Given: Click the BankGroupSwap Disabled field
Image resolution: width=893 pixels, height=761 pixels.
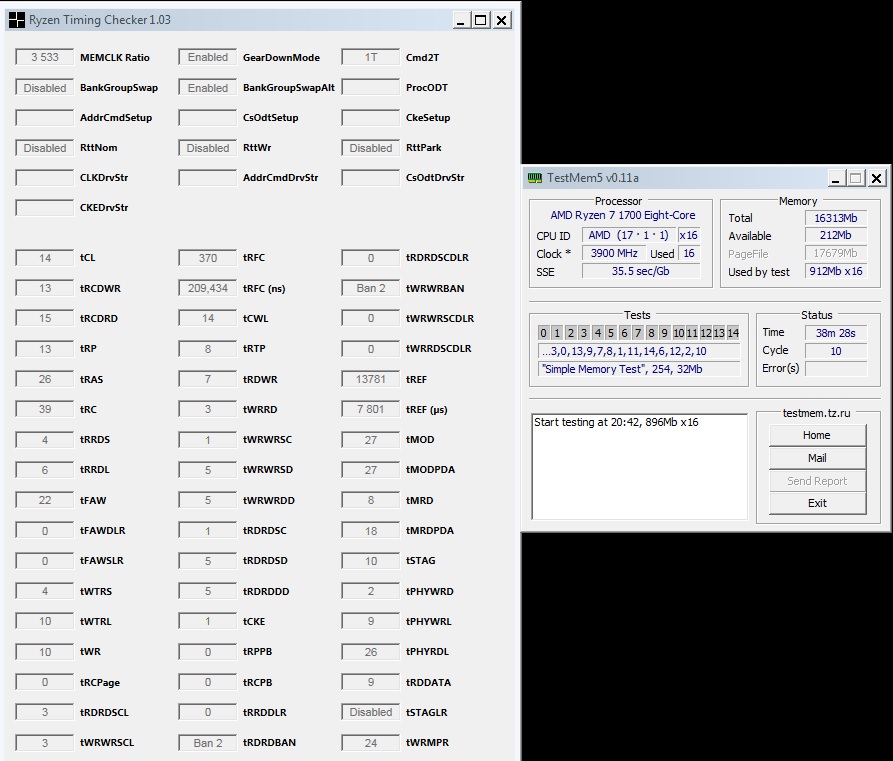Looking at the screenshot, I should point(44,88).
